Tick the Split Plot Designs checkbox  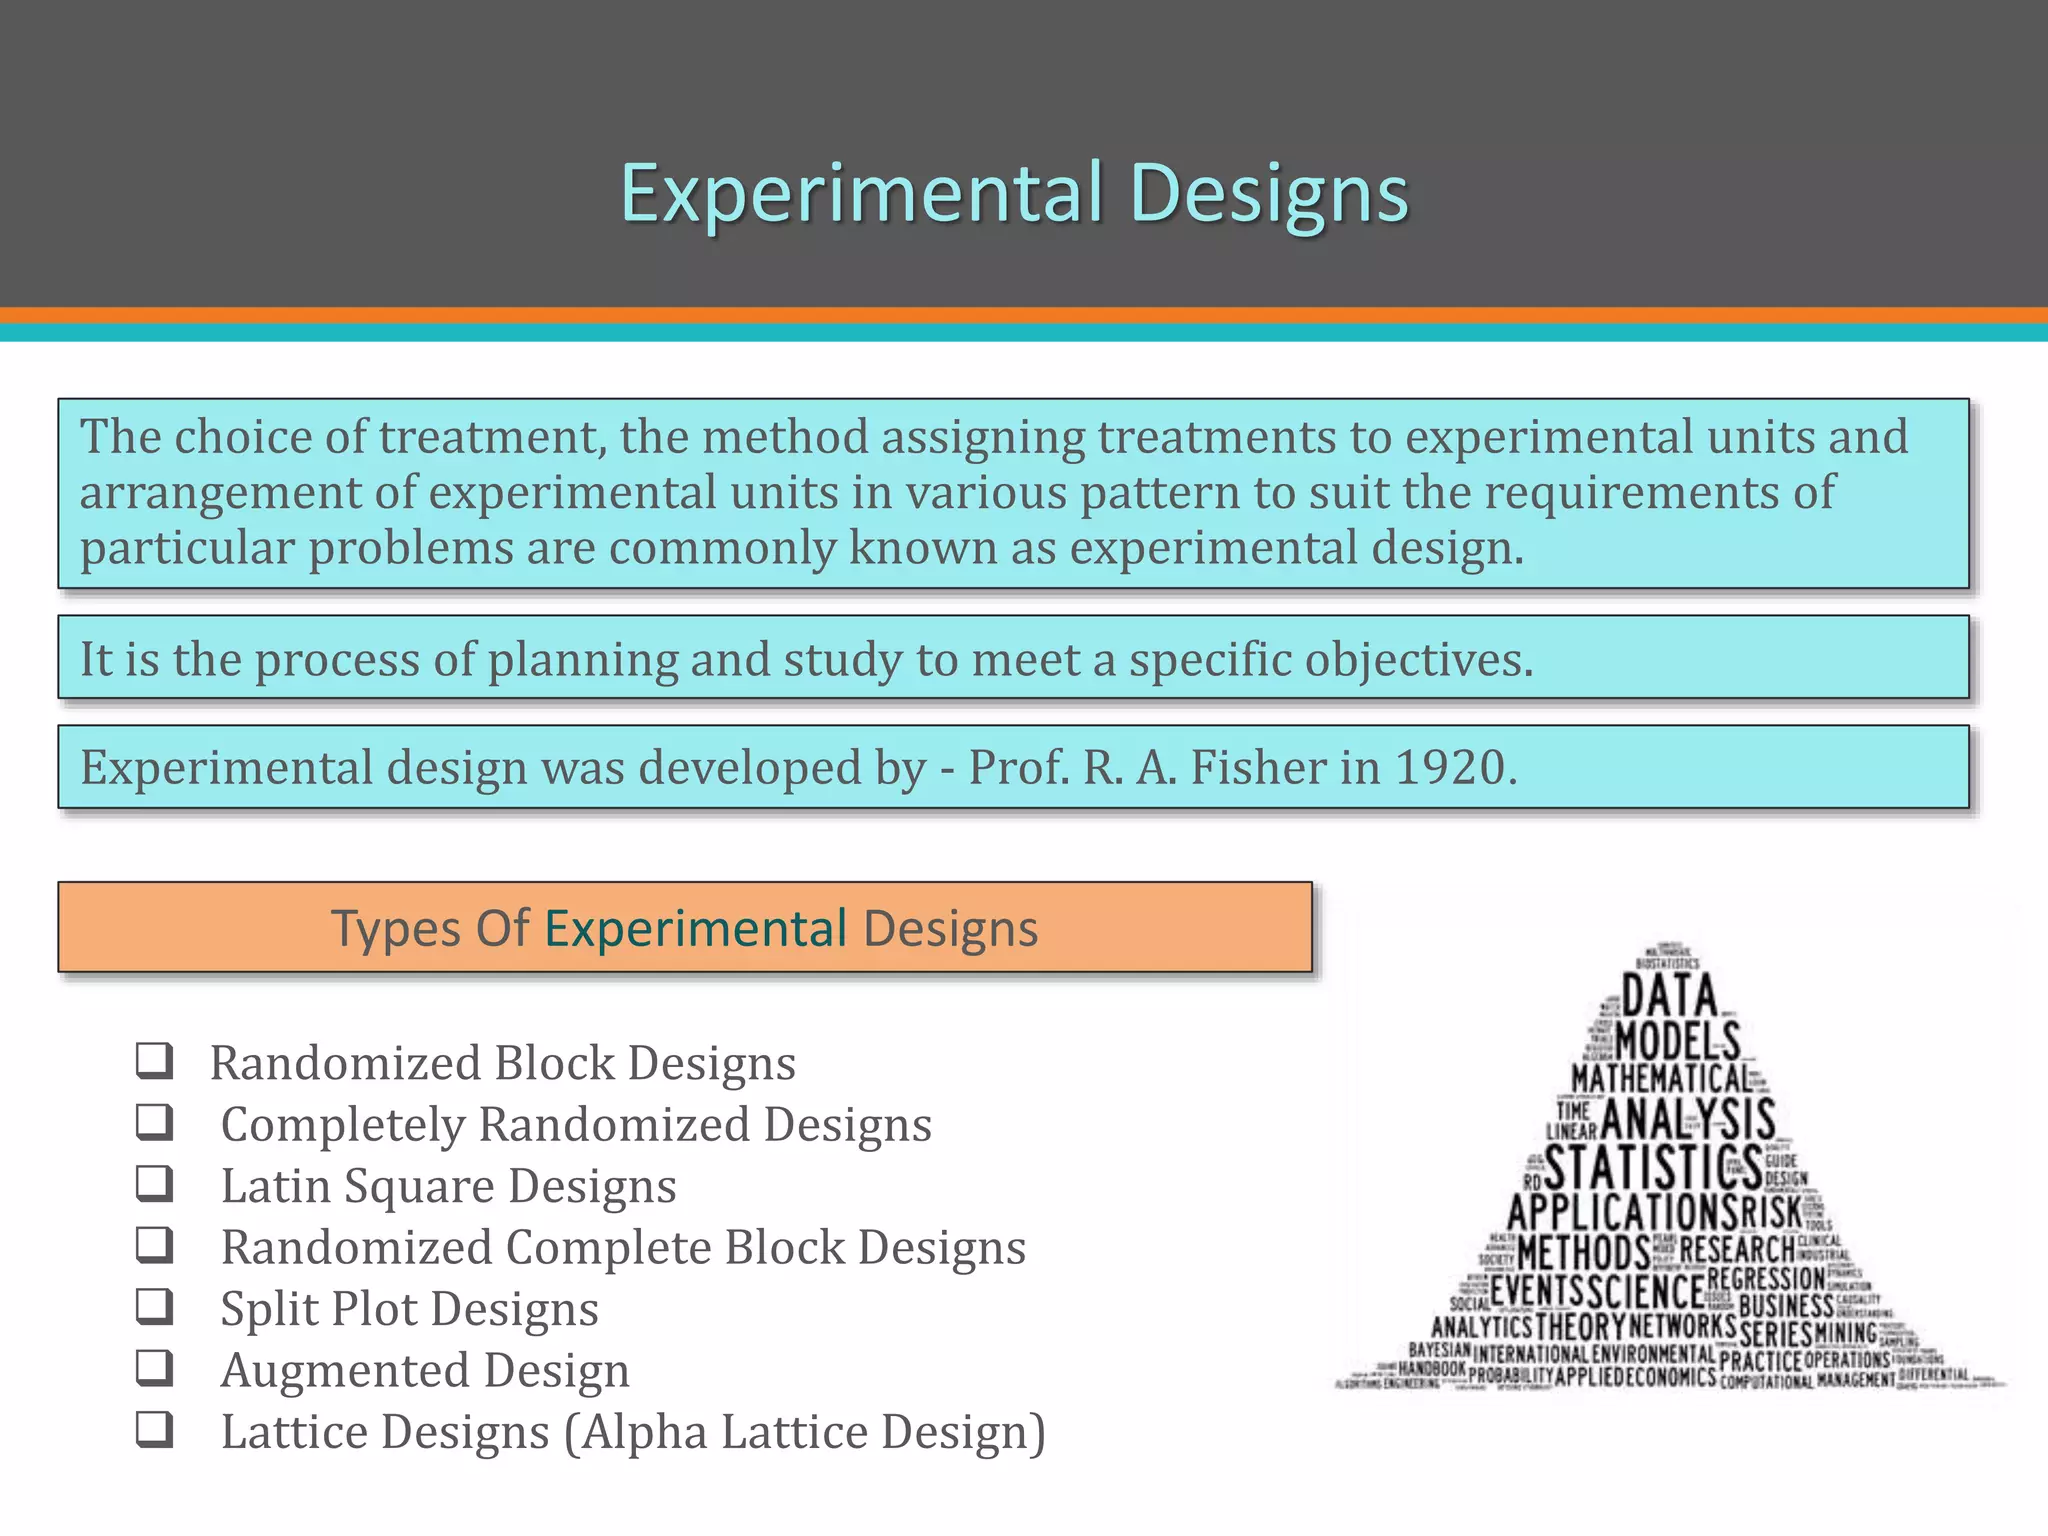point(155,1306)
